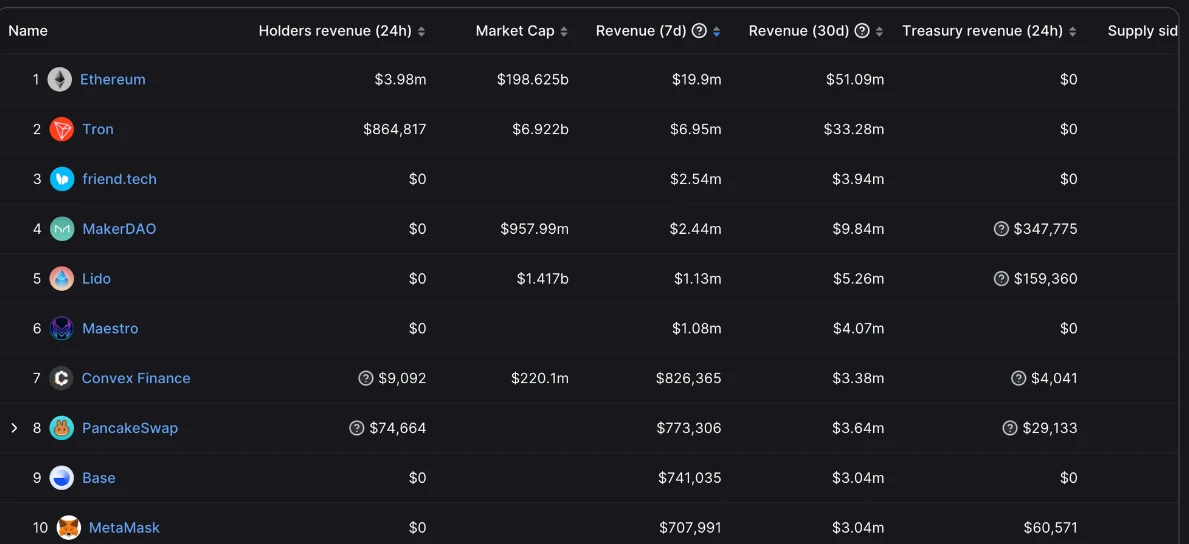
Task: Click Base 7d revenue $741,035
Action: [x=690, y=478]
